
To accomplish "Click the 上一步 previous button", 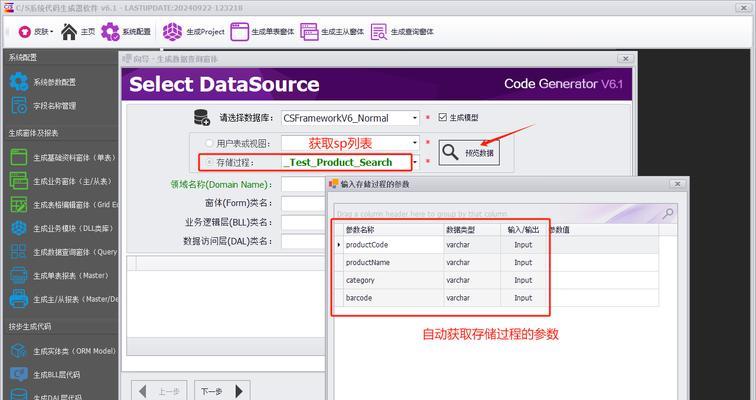I will 159,391.
